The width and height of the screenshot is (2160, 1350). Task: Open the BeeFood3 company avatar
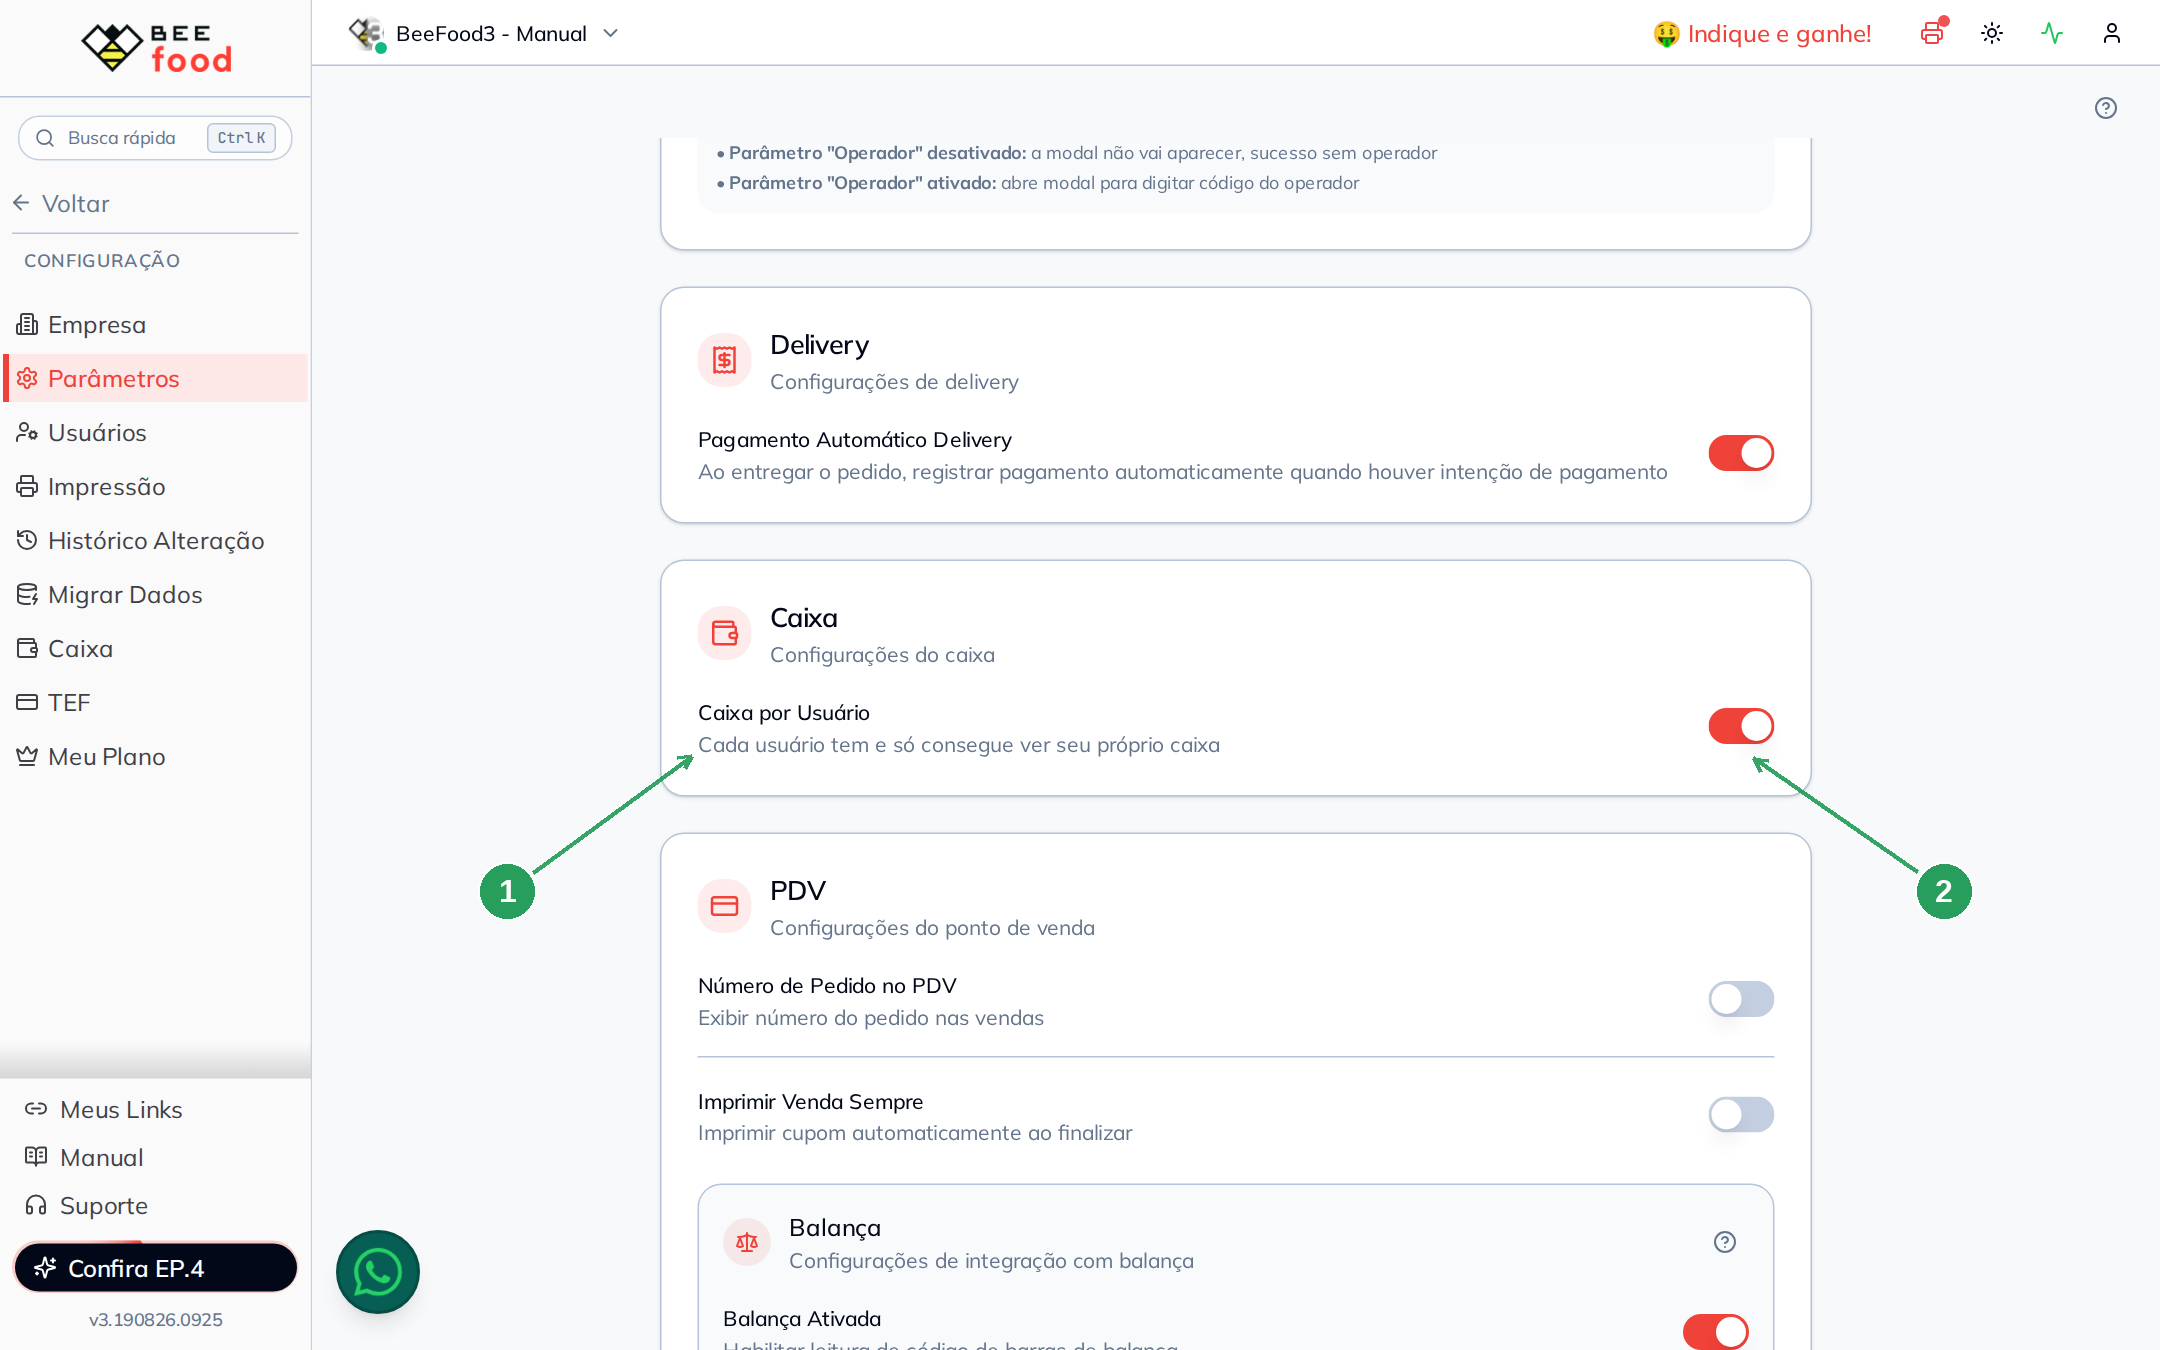coord(367,33)
